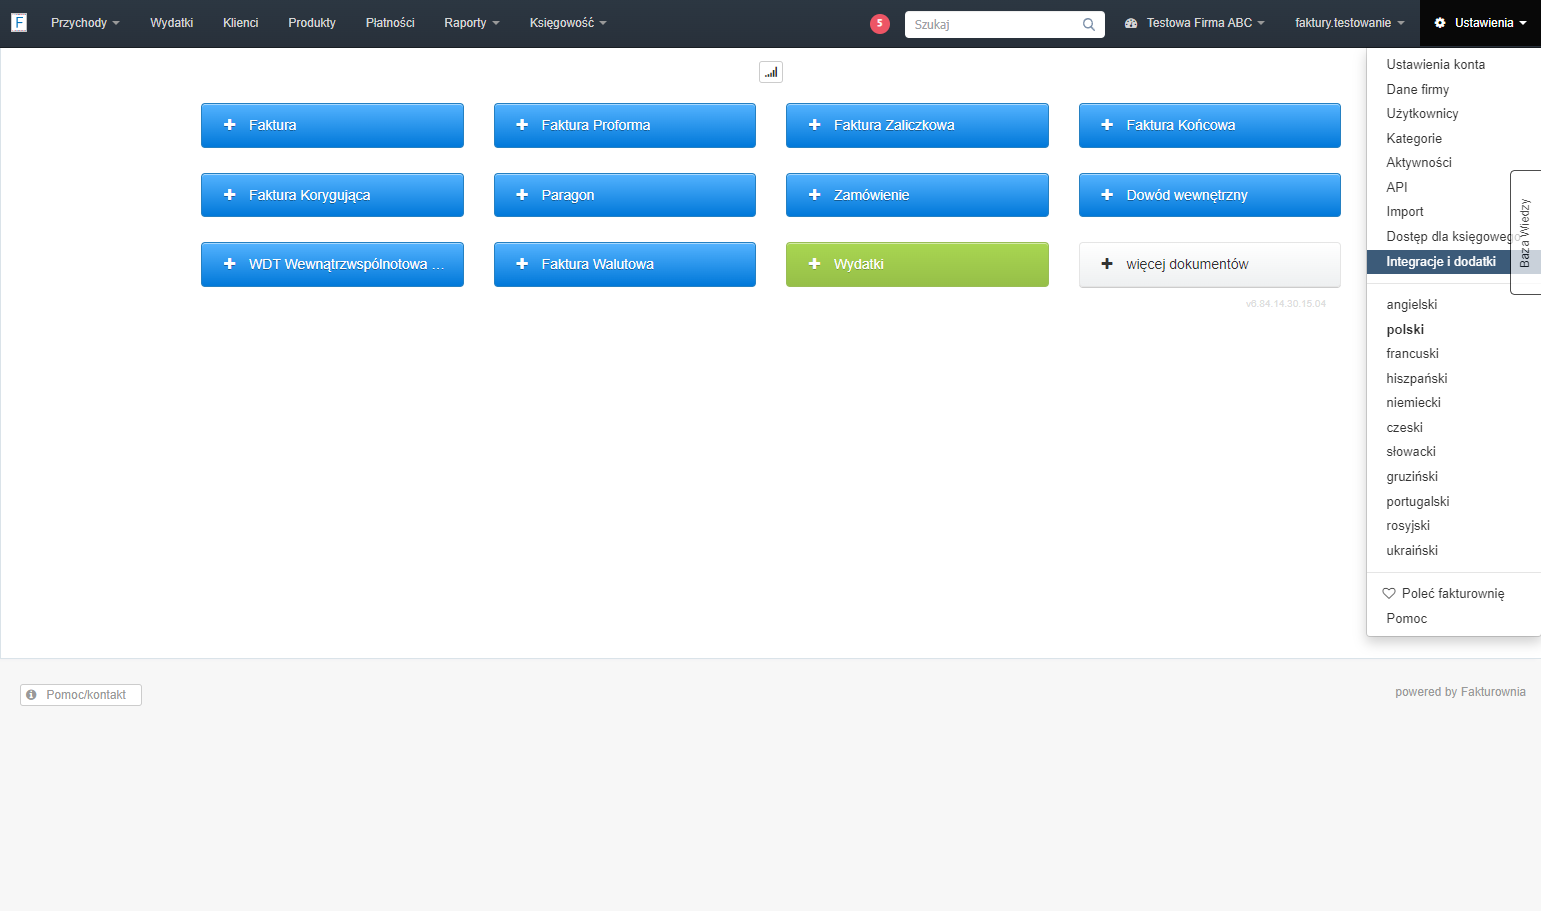Create a Dowód wewnętrzny document
The height and width of the screenshot is (911, 1541).
coord(1210,195)
